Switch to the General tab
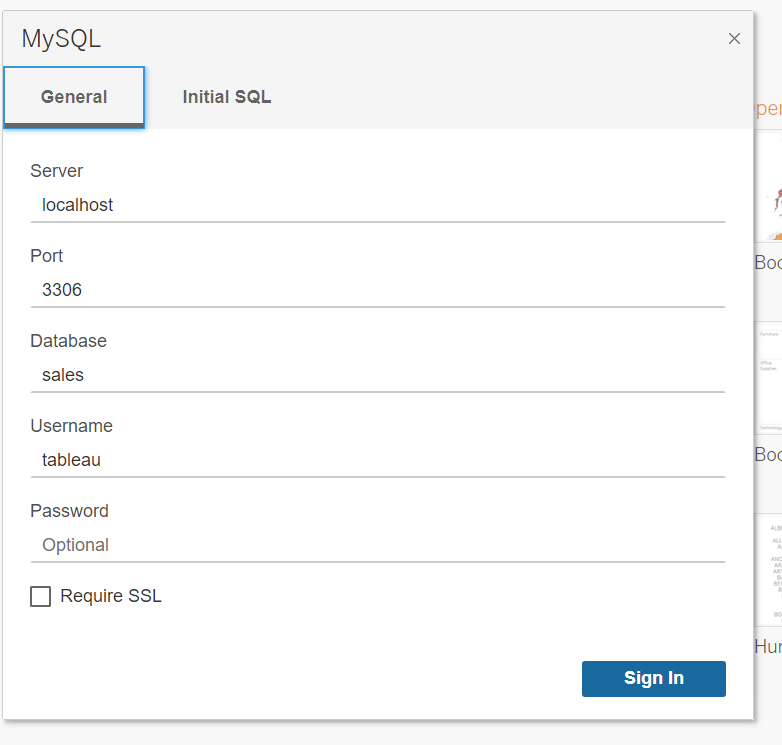The image size is (782, 745). coord(74,97)
